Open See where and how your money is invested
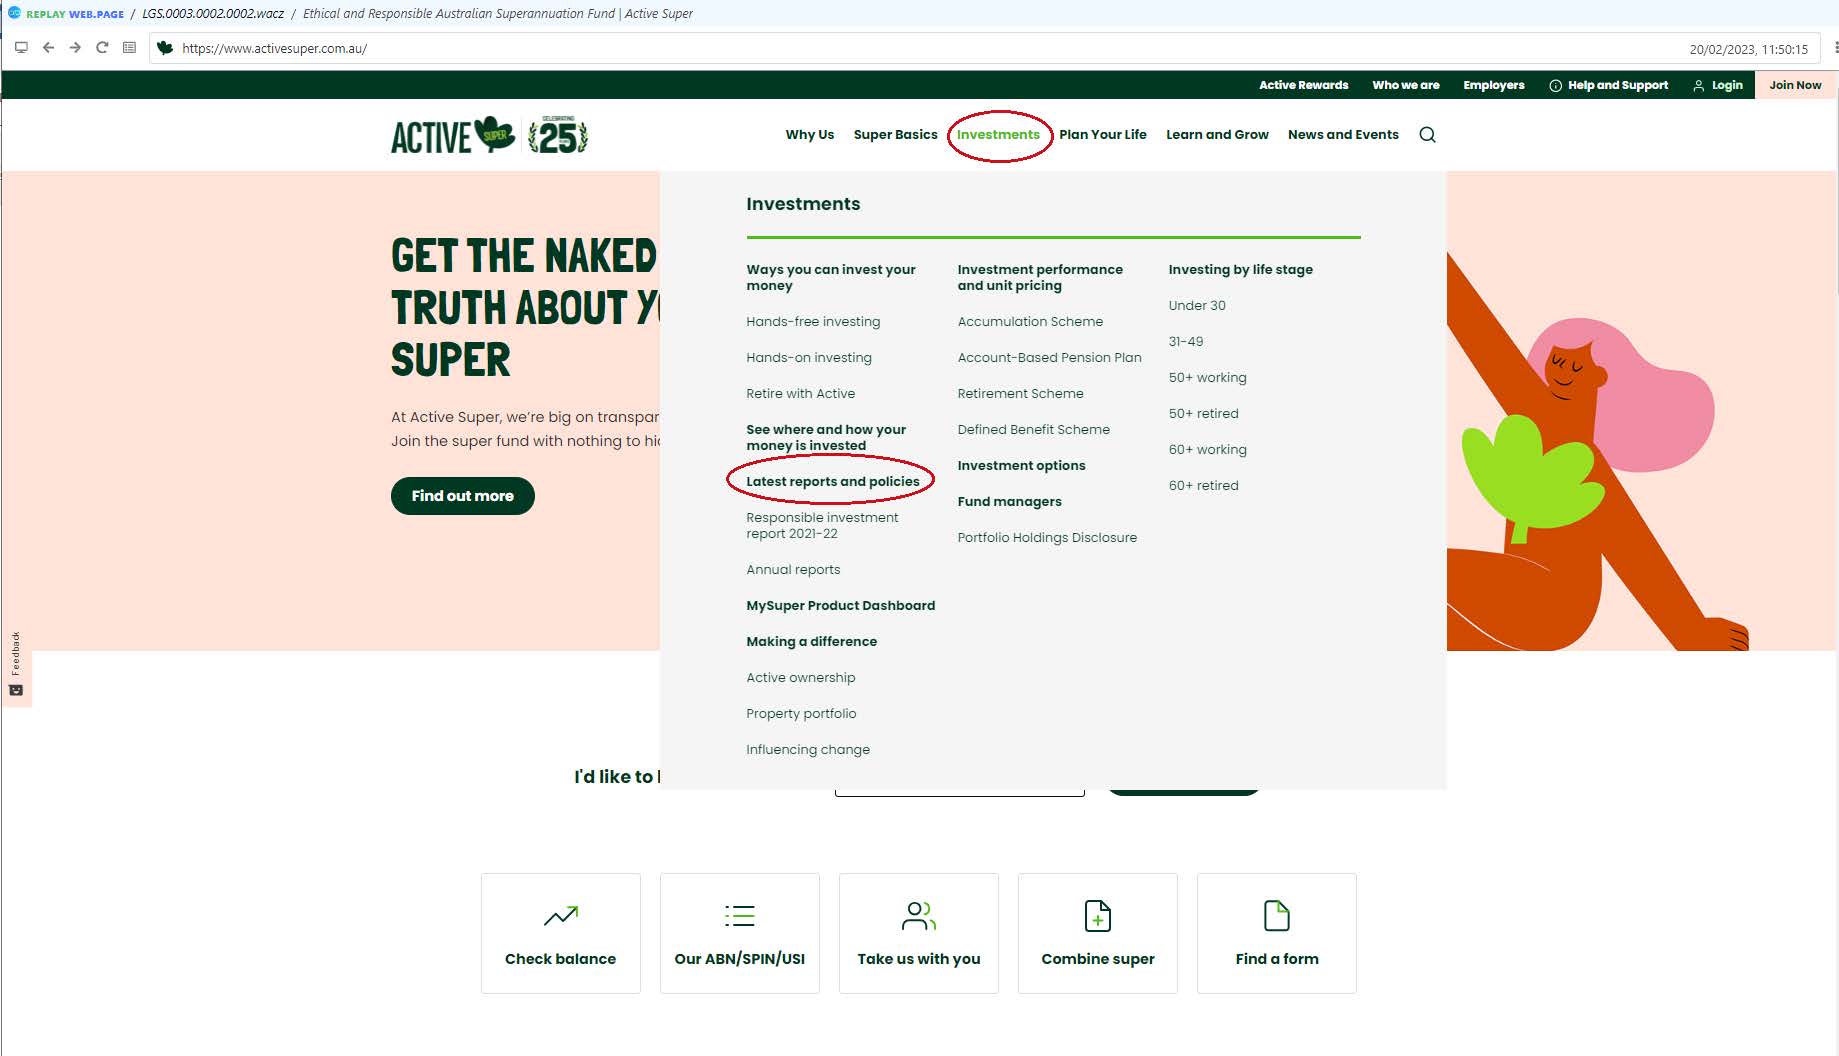The image size is (1839, 1056). (826, 438)
